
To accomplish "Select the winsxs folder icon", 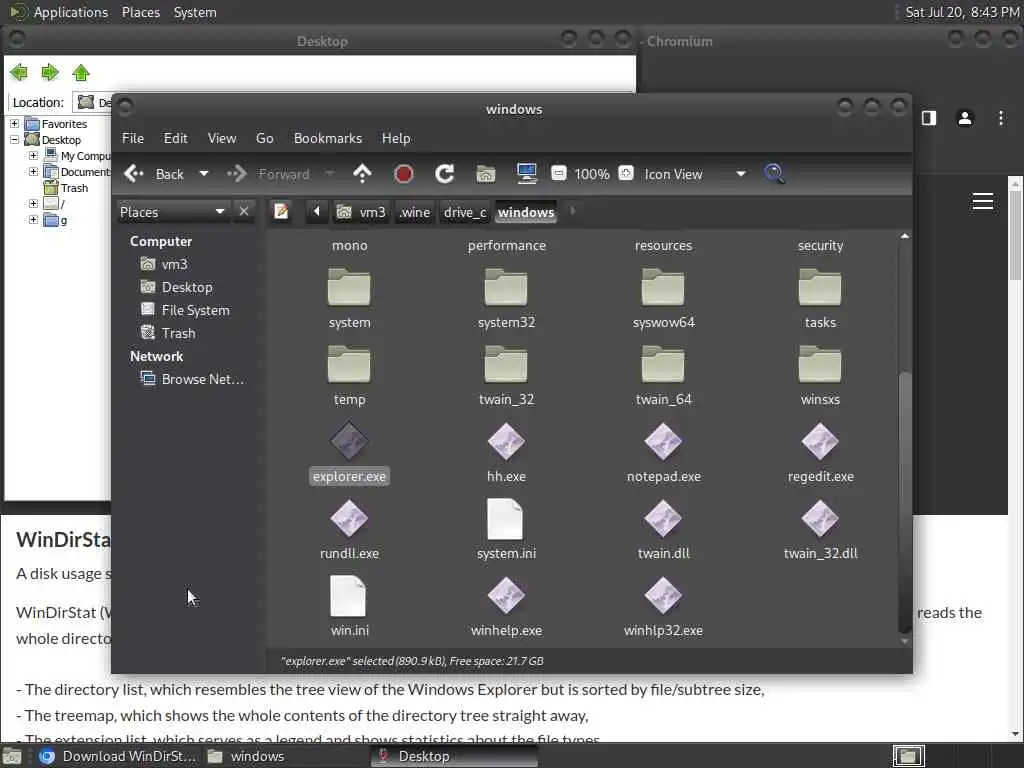I will (x=820, y=365).
